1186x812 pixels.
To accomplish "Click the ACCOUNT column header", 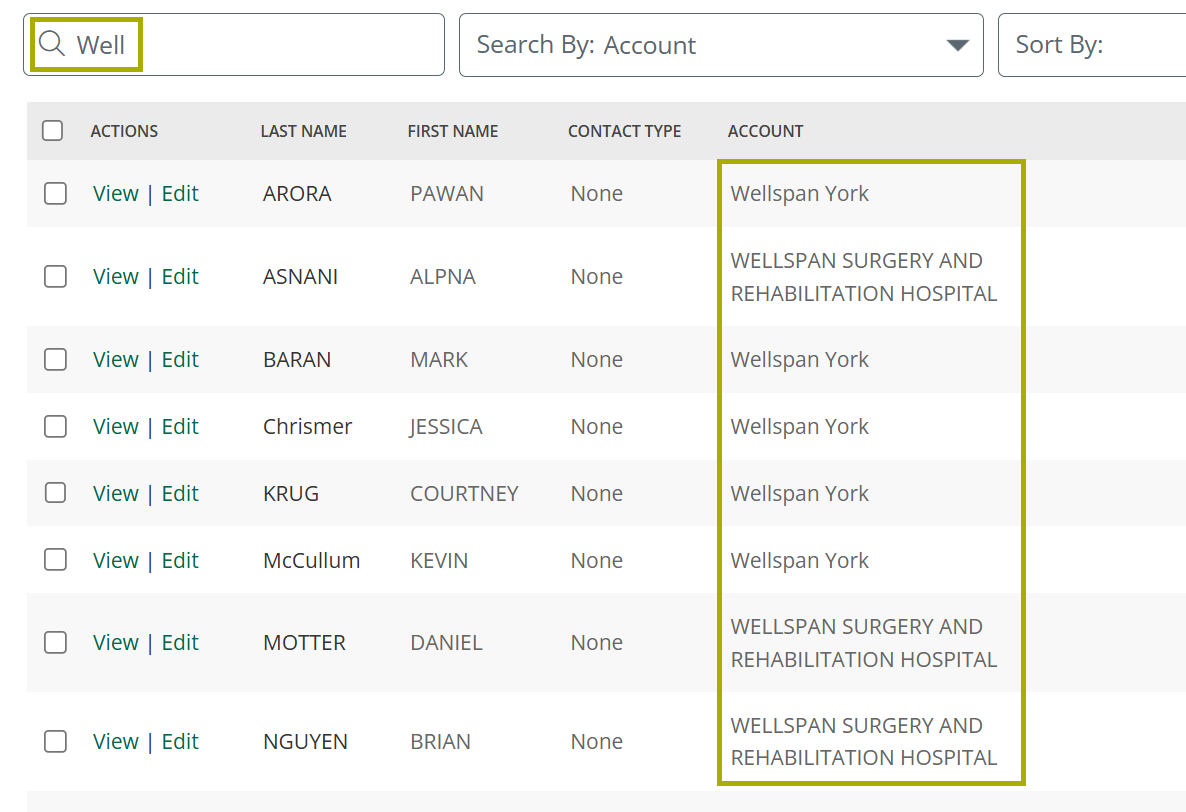I will pos(765,132).
